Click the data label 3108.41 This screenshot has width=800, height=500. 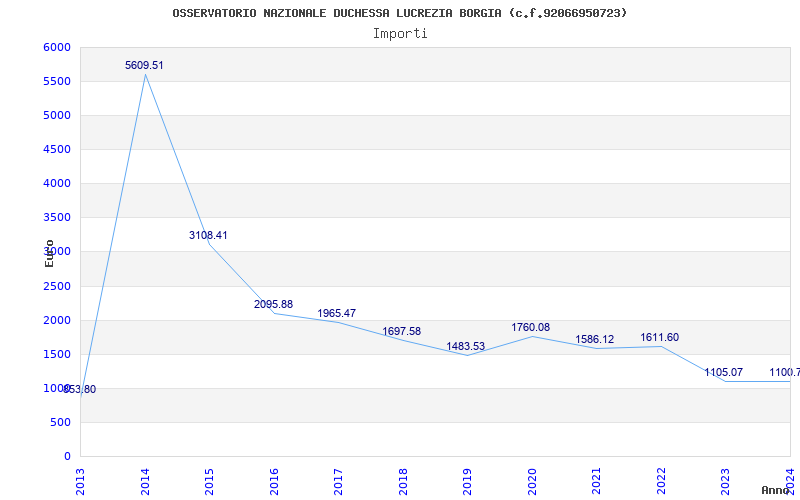208,235
